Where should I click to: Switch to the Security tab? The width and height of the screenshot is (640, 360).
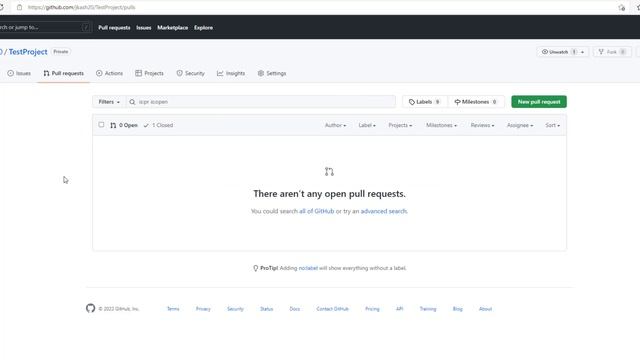click(x=190, y=73)
